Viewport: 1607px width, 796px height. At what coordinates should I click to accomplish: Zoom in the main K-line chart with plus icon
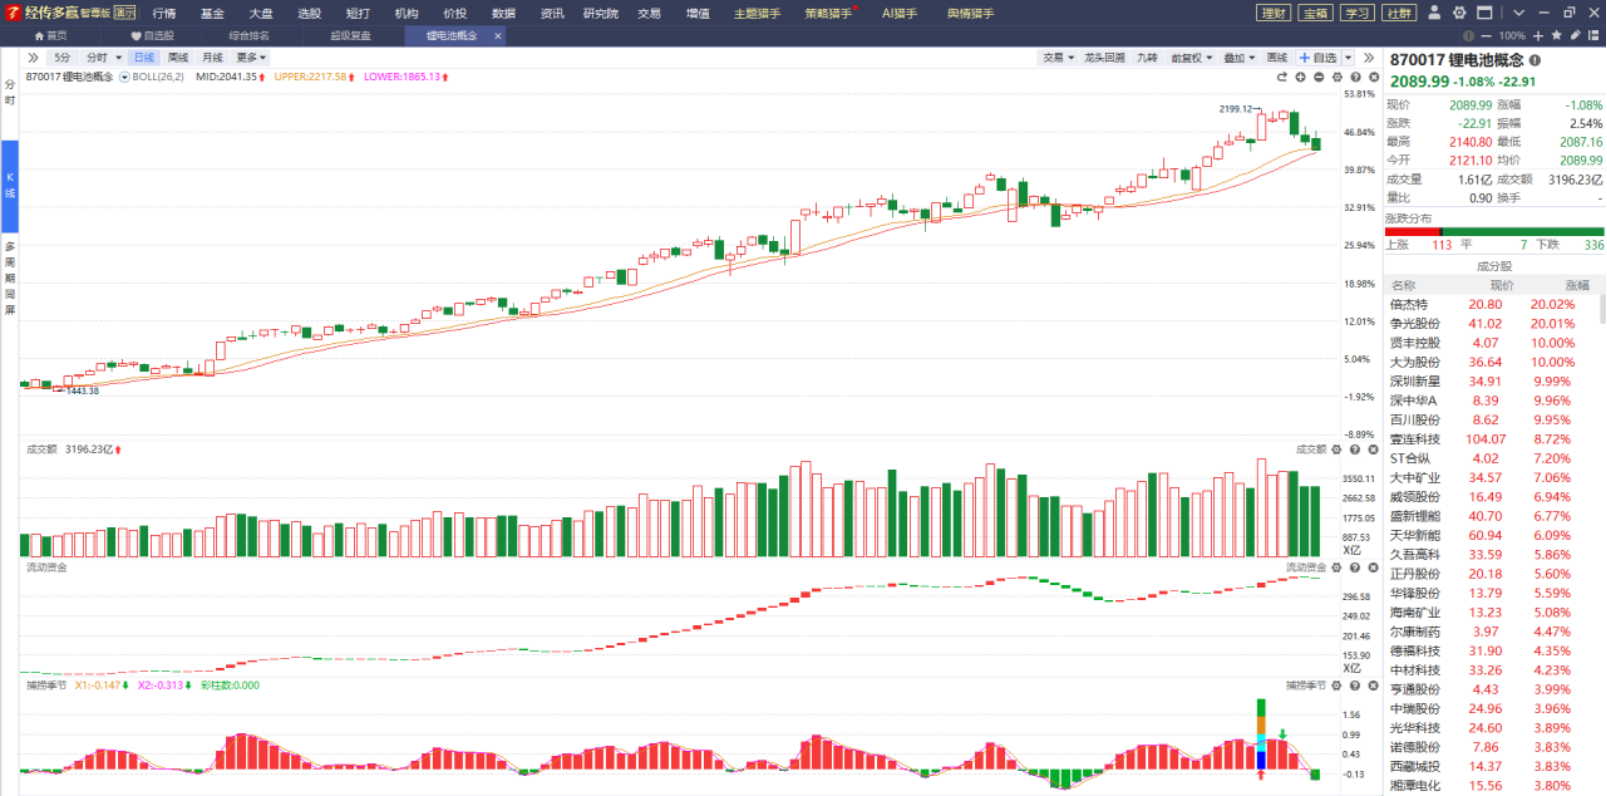[x=1301, y=77]
